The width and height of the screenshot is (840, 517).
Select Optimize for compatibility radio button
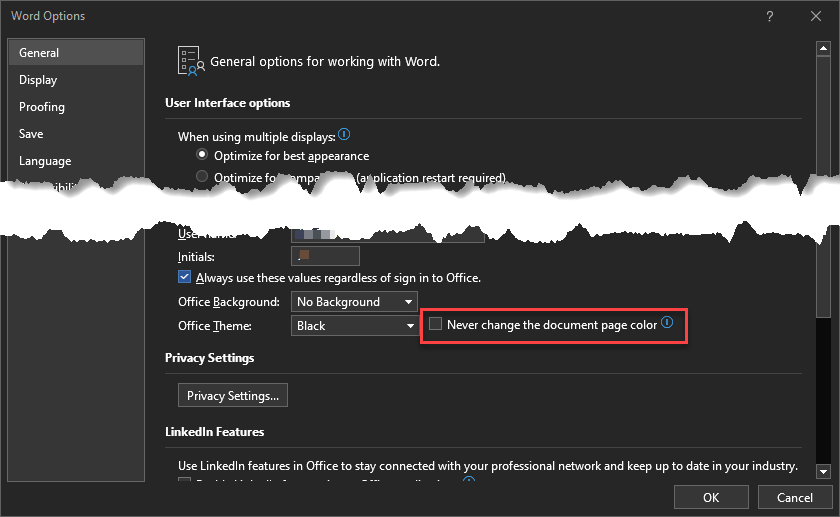[202, 176]
